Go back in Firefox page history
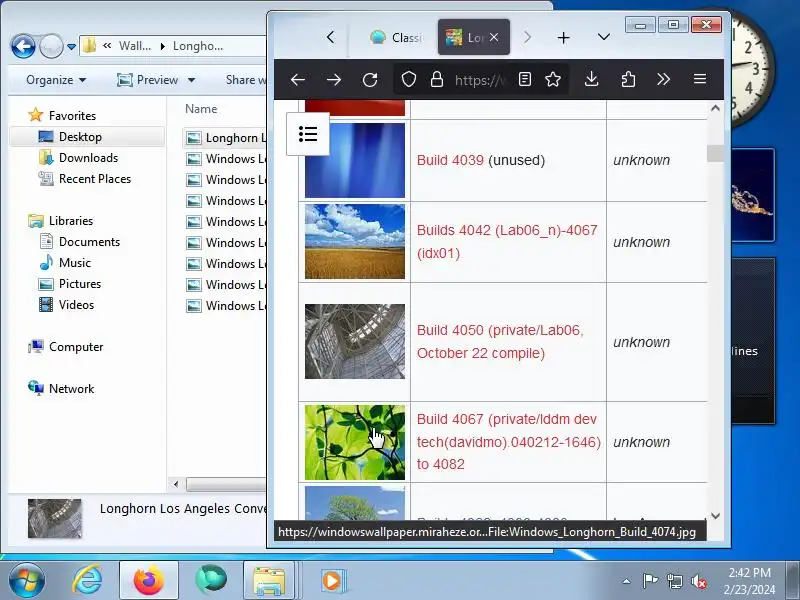The image size is (800, 600). pyautogui.click(x=297, y=80)
